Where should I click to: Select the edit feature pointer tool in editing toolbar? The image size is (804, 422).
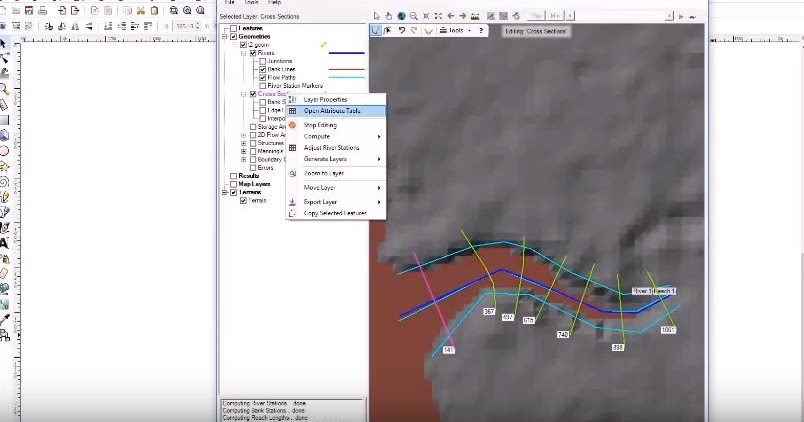click(389, 31)
